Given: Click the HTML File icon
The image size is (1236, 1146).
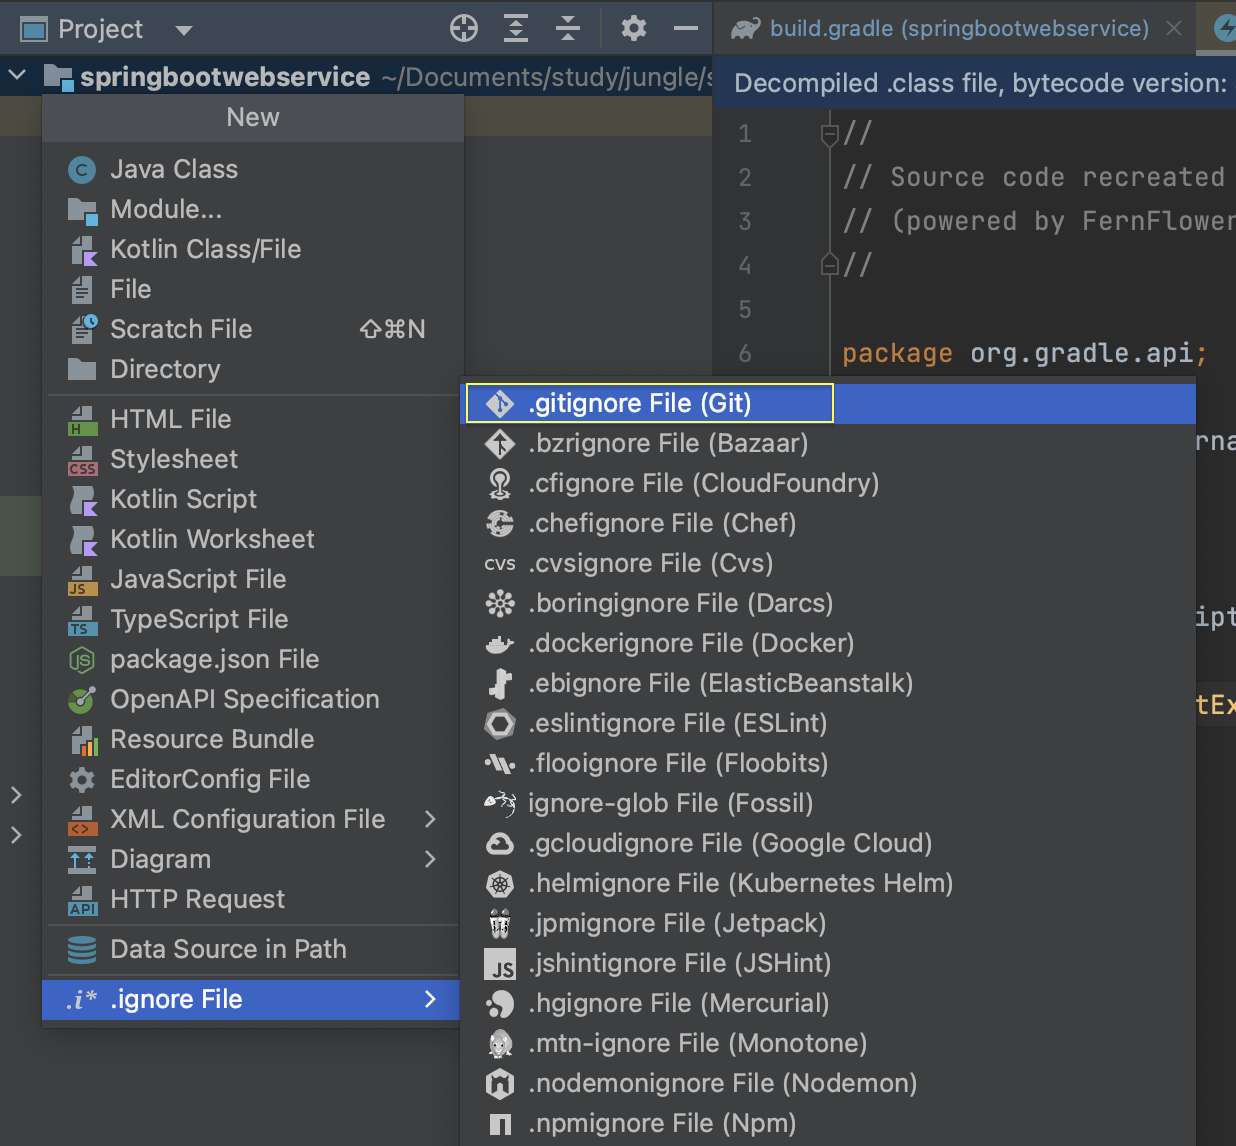Looking at the screenshot, I should pyautogui.click(x=83, y=420).
